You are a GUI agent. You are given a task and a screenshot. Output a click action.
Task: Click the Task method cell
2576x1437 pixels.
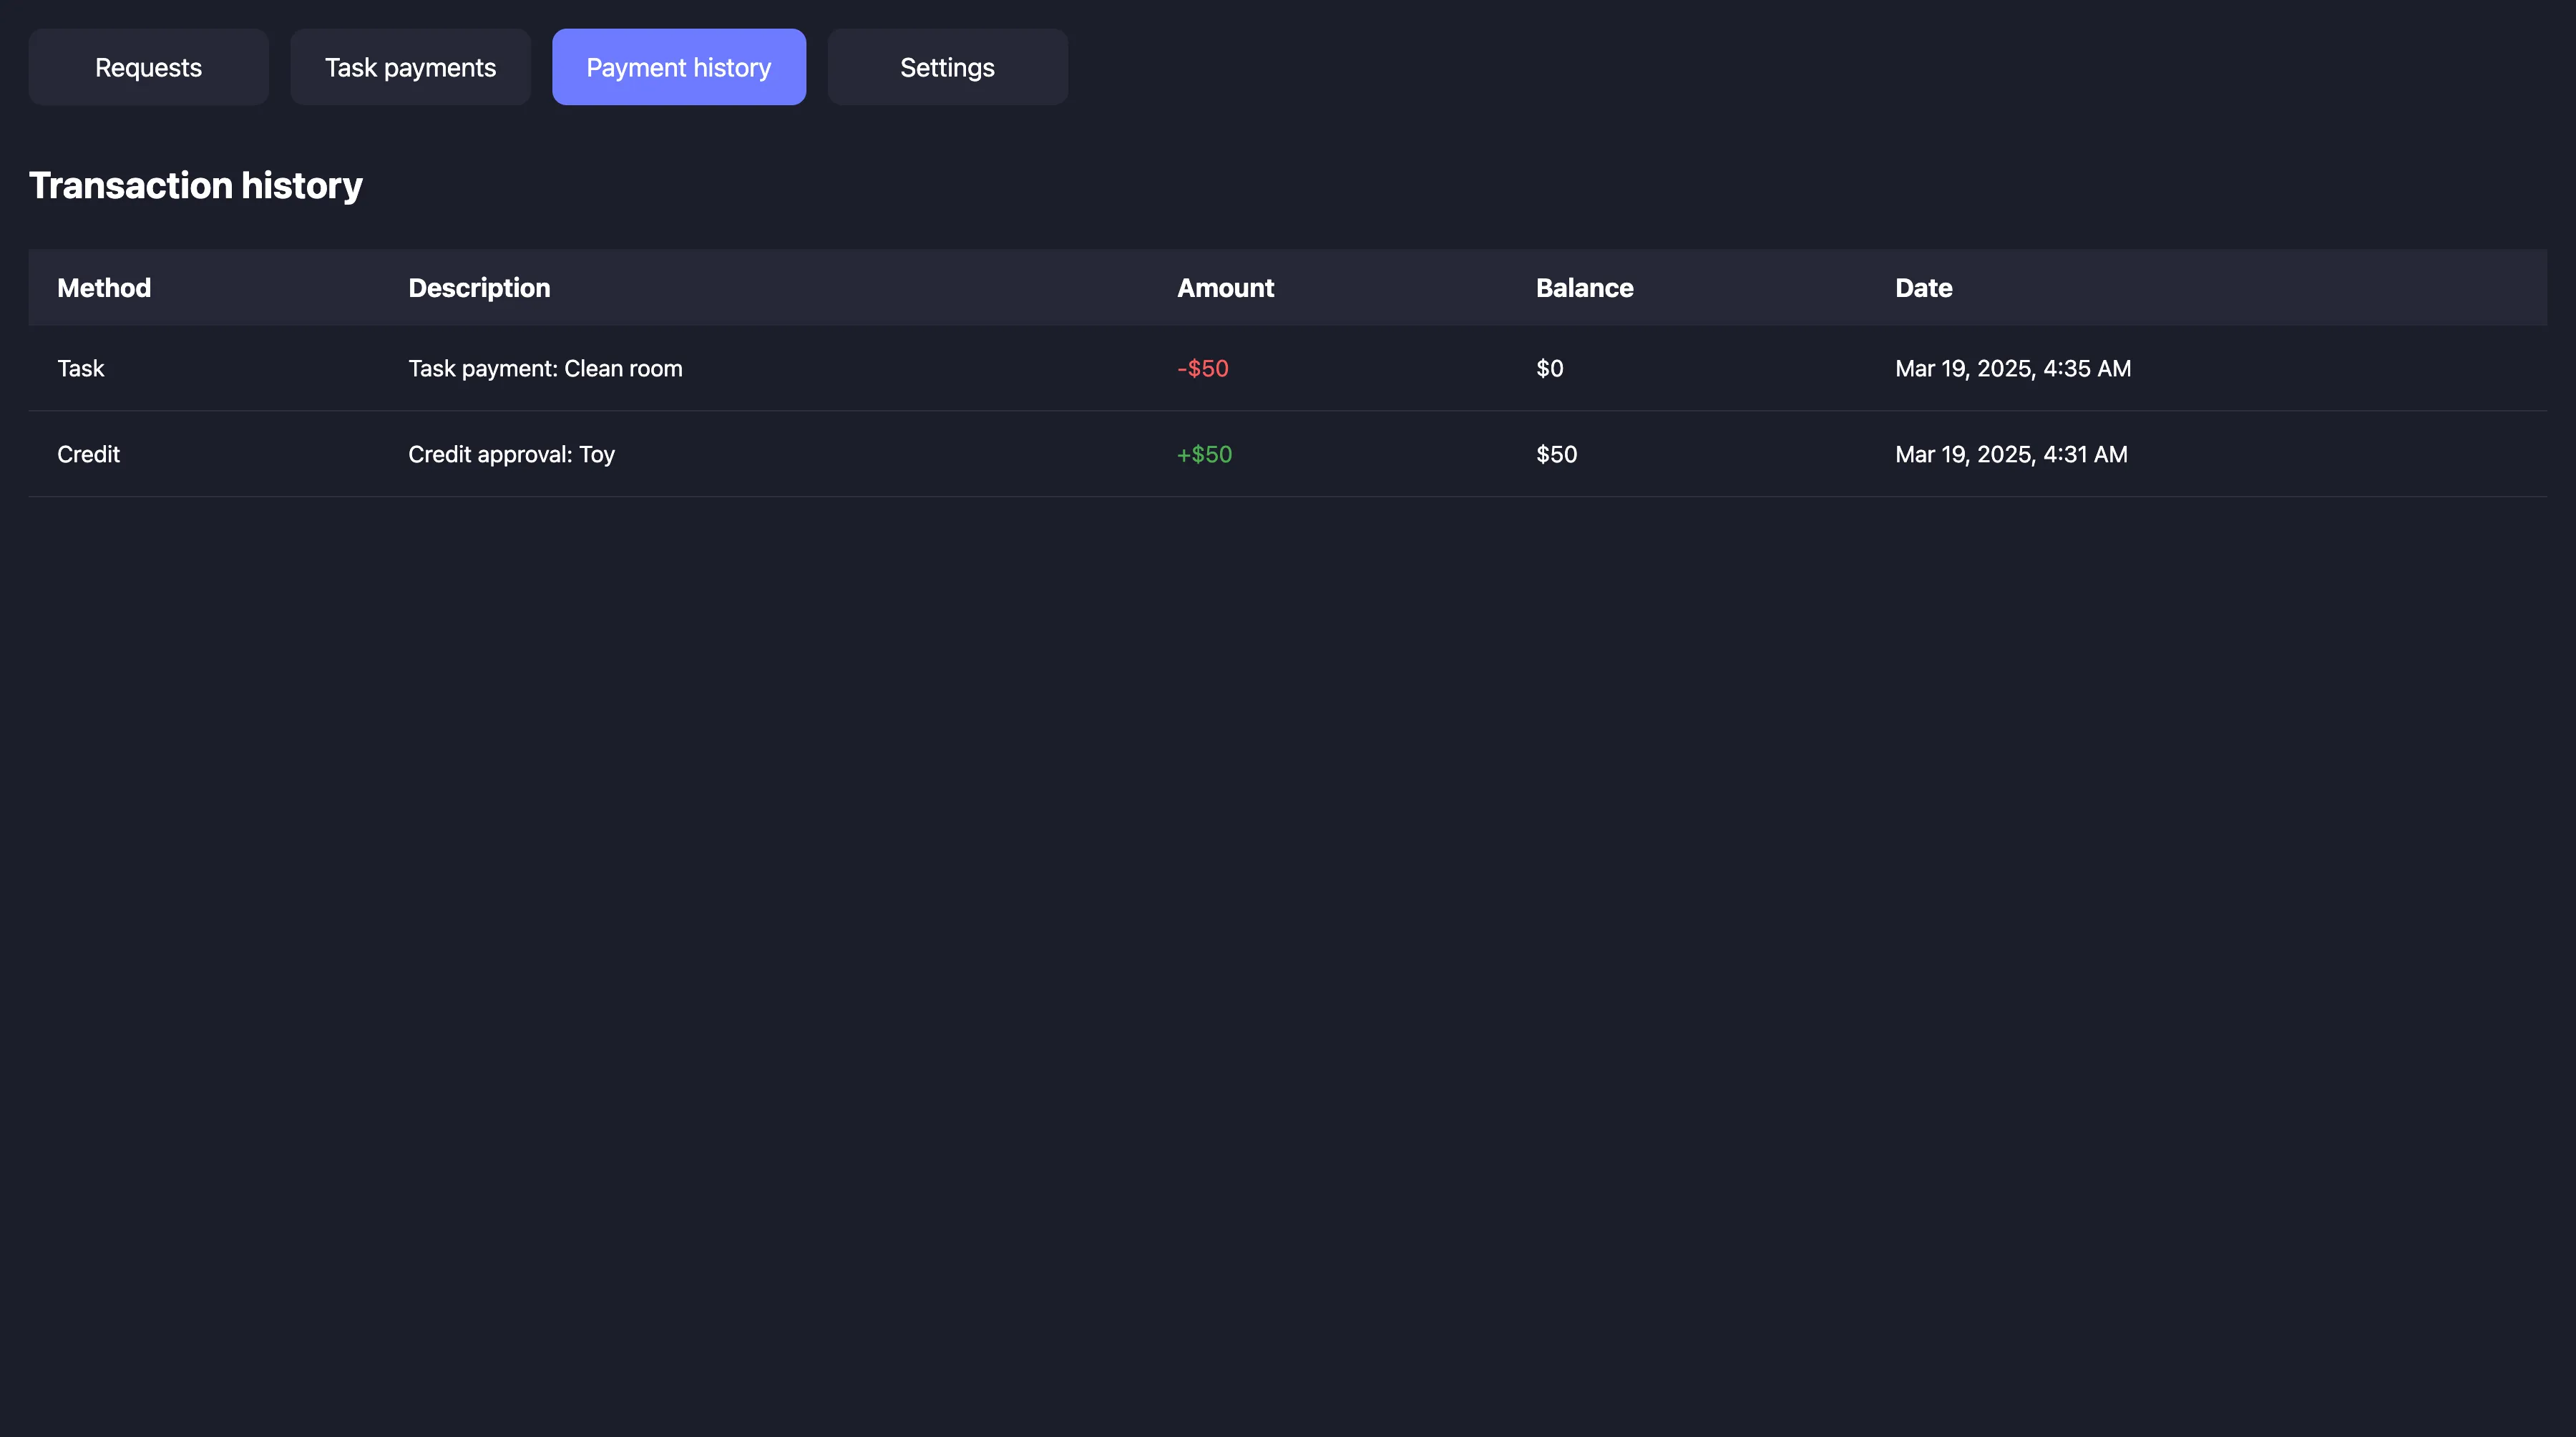click(x=81, y=368)
